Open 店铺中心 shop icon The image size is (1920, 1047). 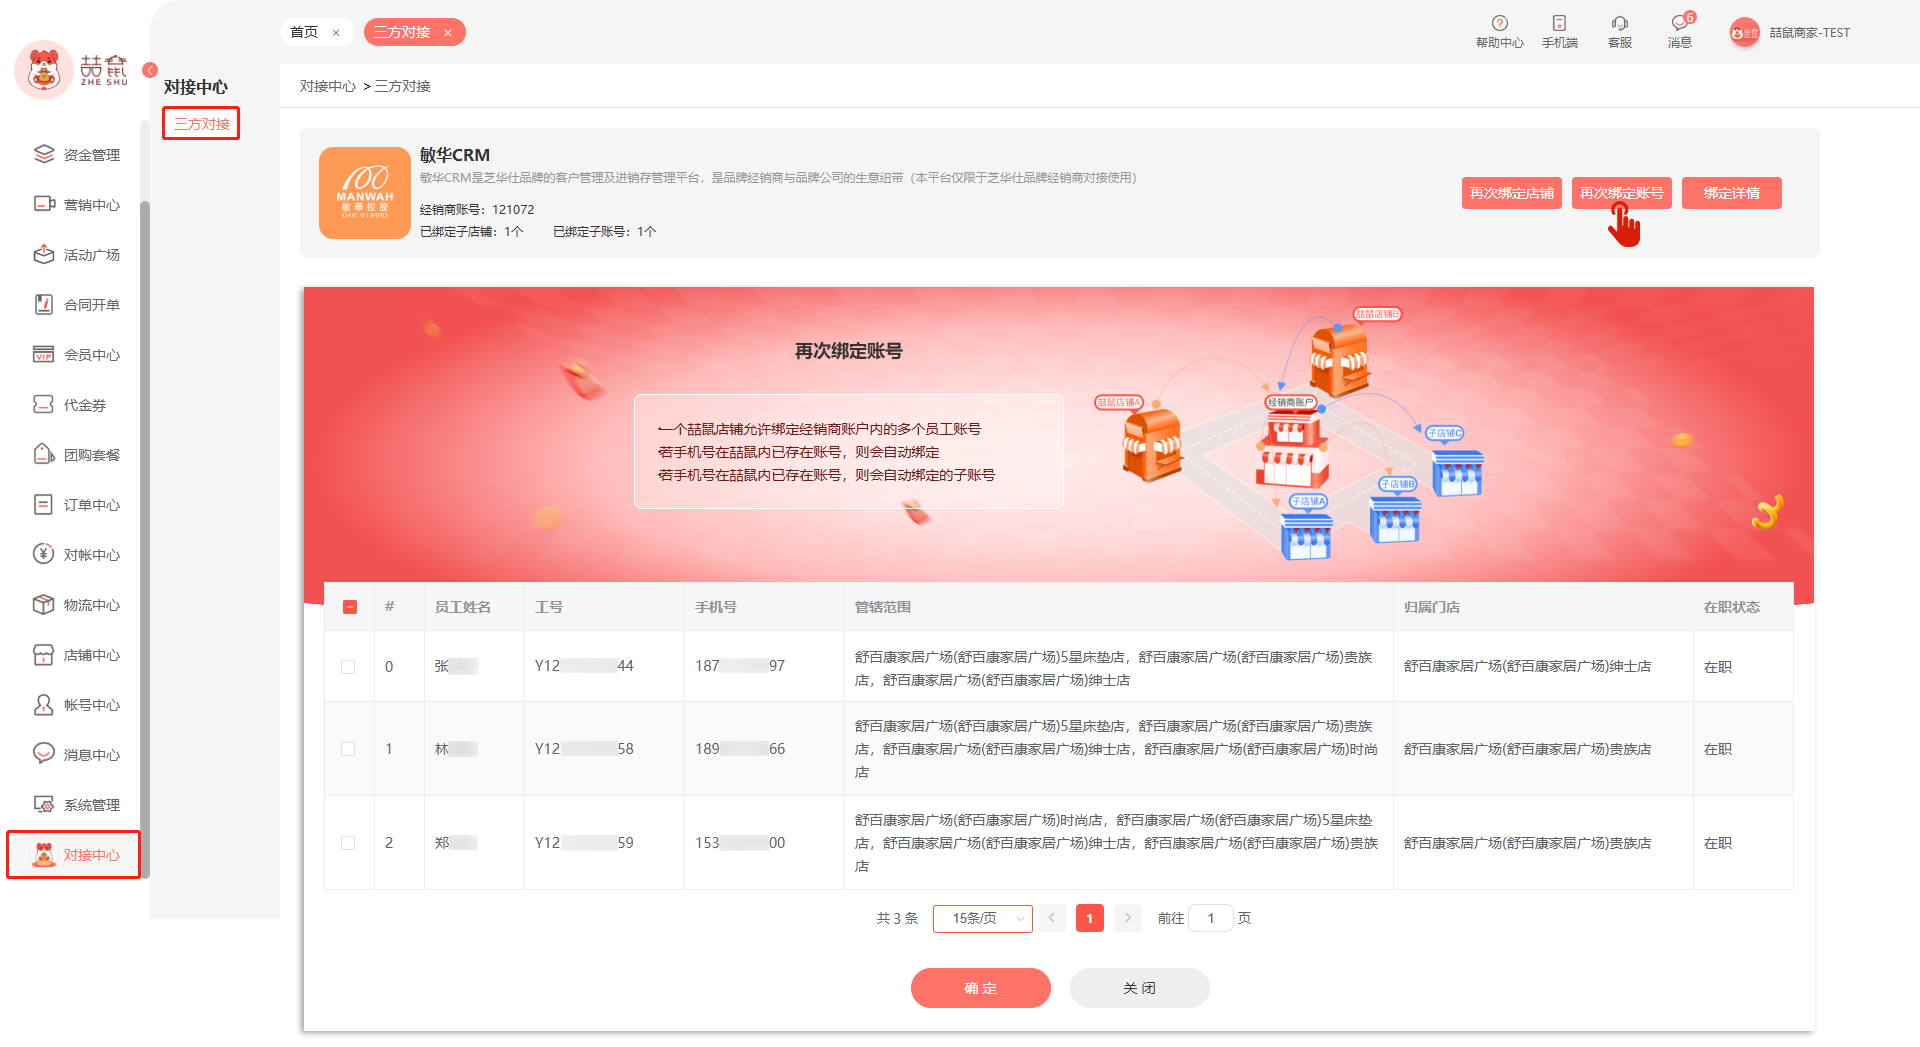click(44, 654)
